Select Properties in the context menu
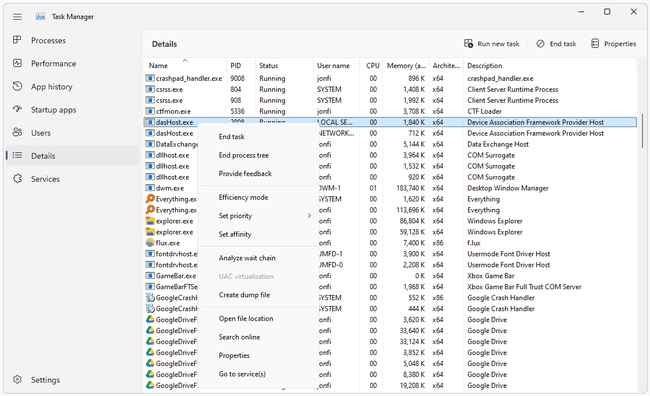Screen dimensions: 650x396 (259, 355)
